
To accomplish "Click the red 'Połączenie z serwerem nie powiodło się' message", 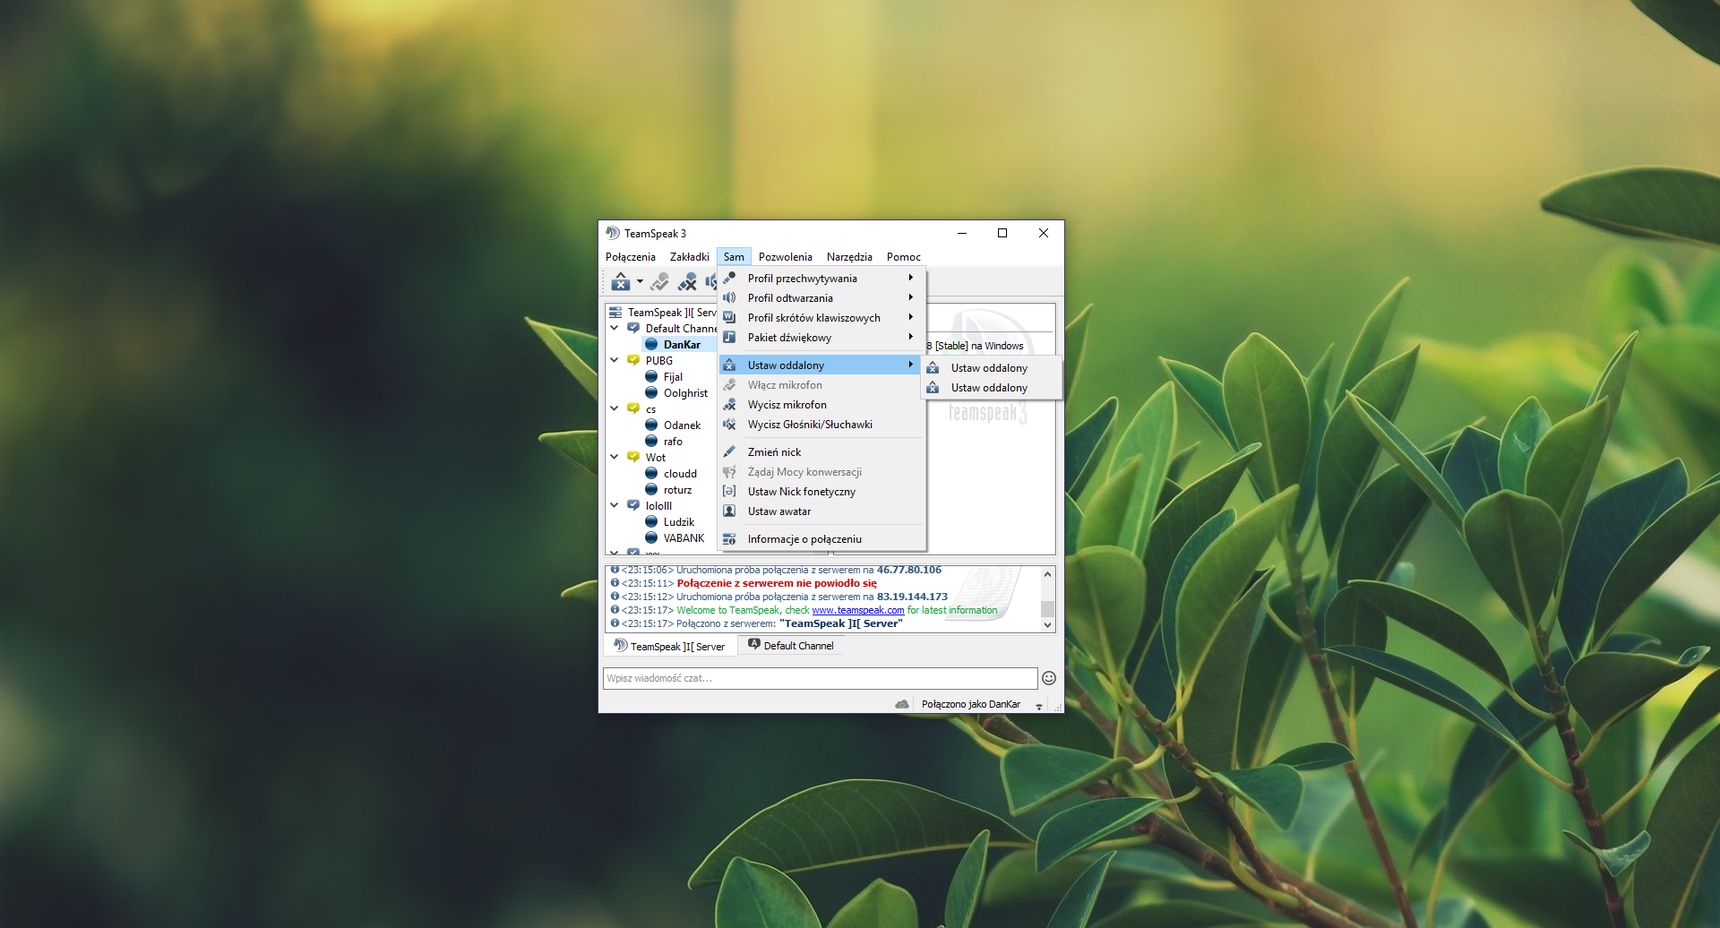I will point(777,583).
